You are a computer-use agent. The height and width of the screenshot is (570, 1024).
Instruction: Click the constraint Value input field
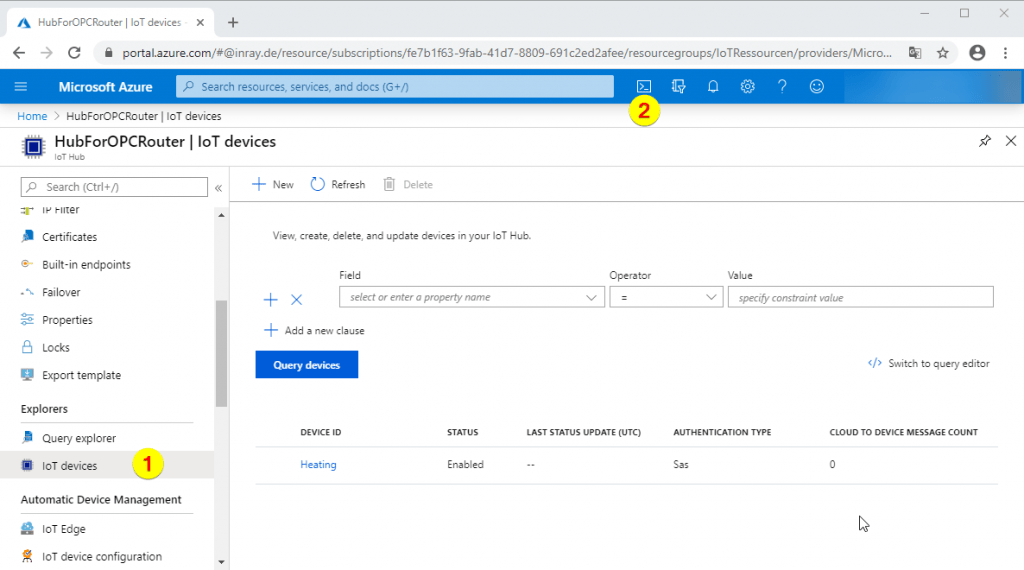point(860,297)
